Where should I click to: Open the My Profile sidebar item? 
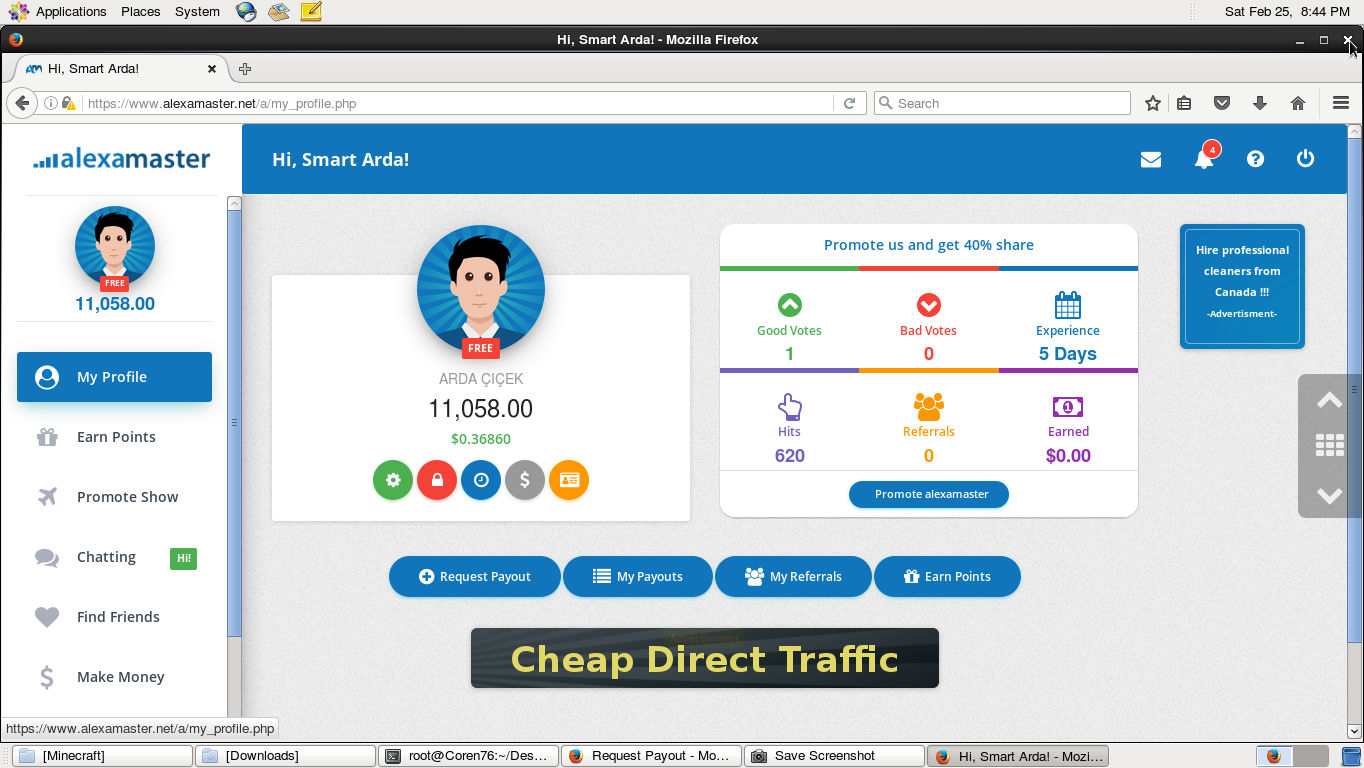coord(114,377)
